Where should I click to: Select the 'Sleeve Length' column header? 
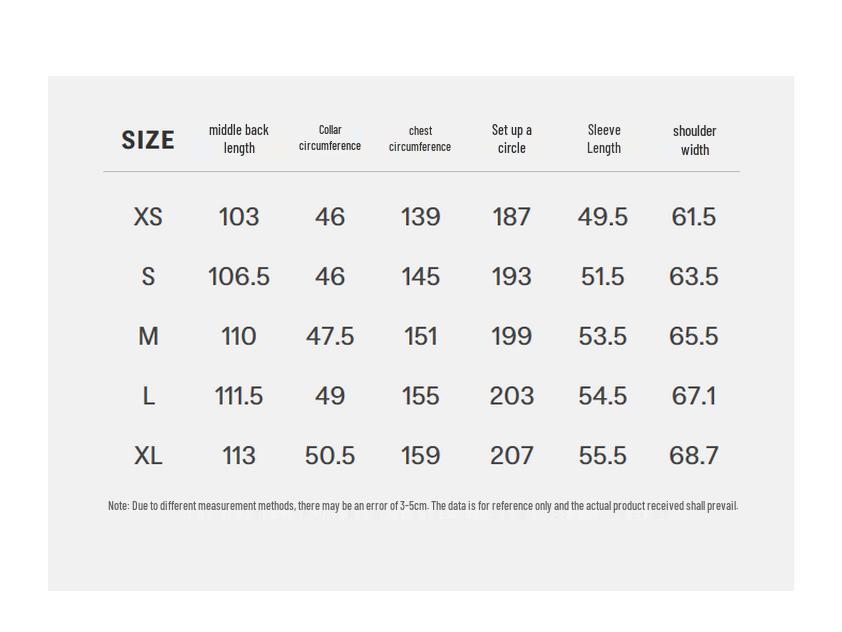point(603,139)
